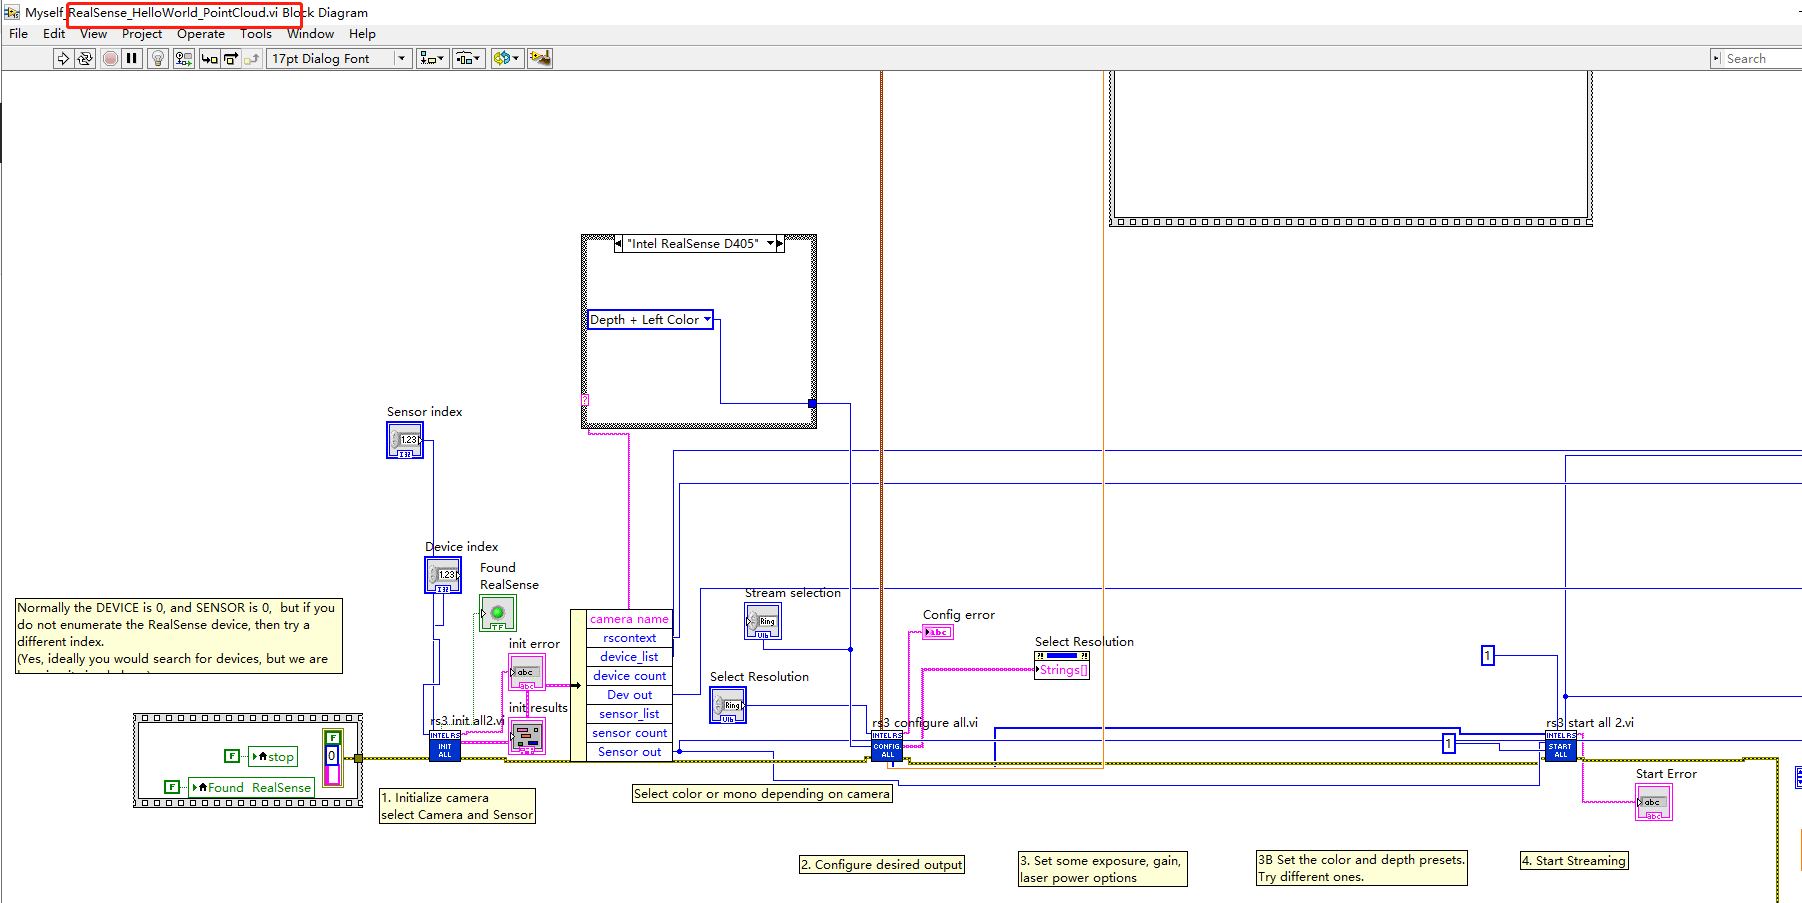Select the Stream selection ring terminal
This screenshot has height=903, width=1802.
pos(763,622)
